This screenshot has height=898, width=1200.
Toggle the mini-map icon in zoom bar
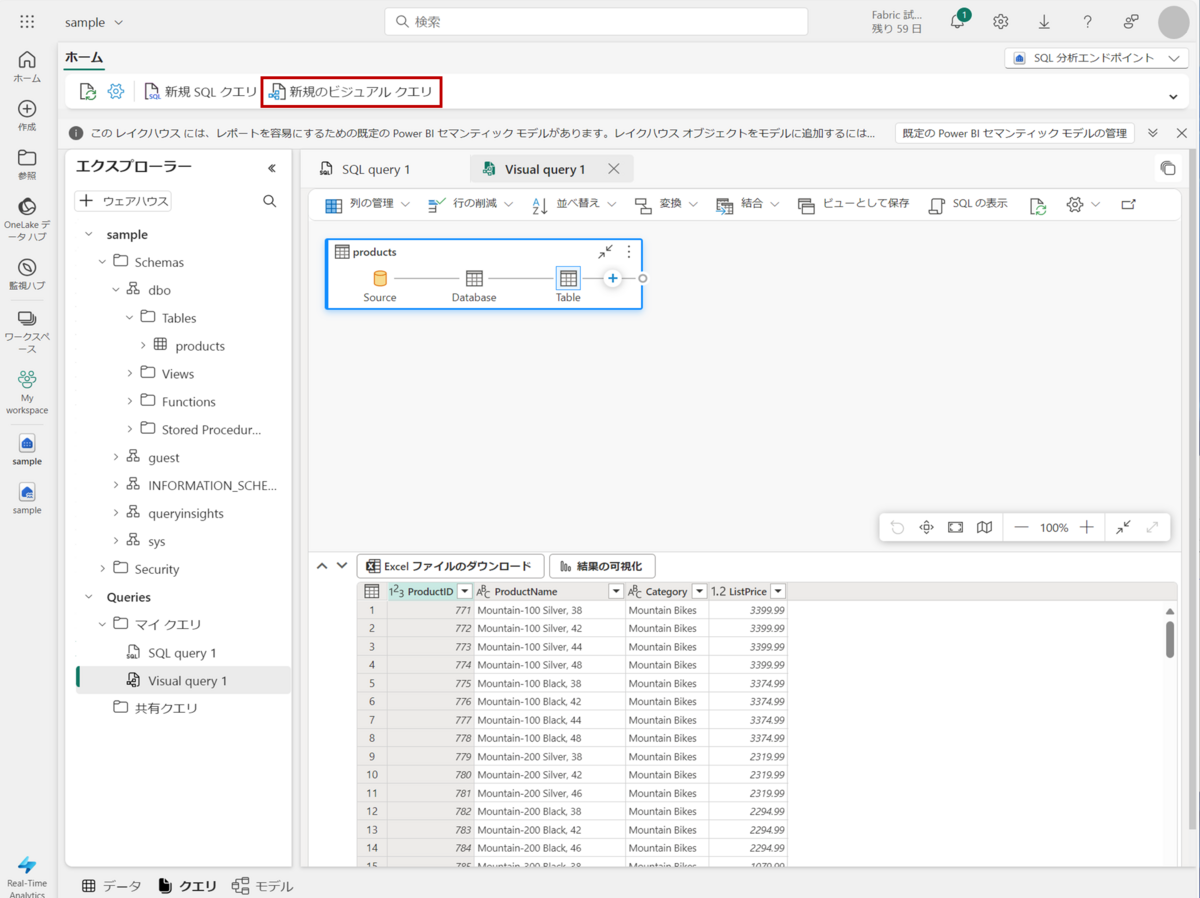[984, 527]
